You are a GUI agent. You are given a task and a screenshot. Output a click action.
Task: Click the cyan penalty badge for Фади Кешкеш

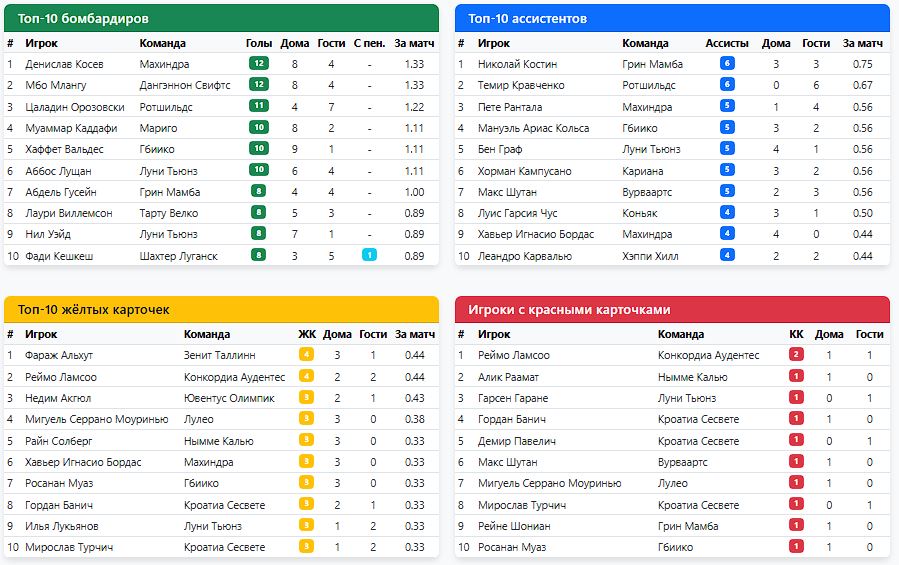369,255
